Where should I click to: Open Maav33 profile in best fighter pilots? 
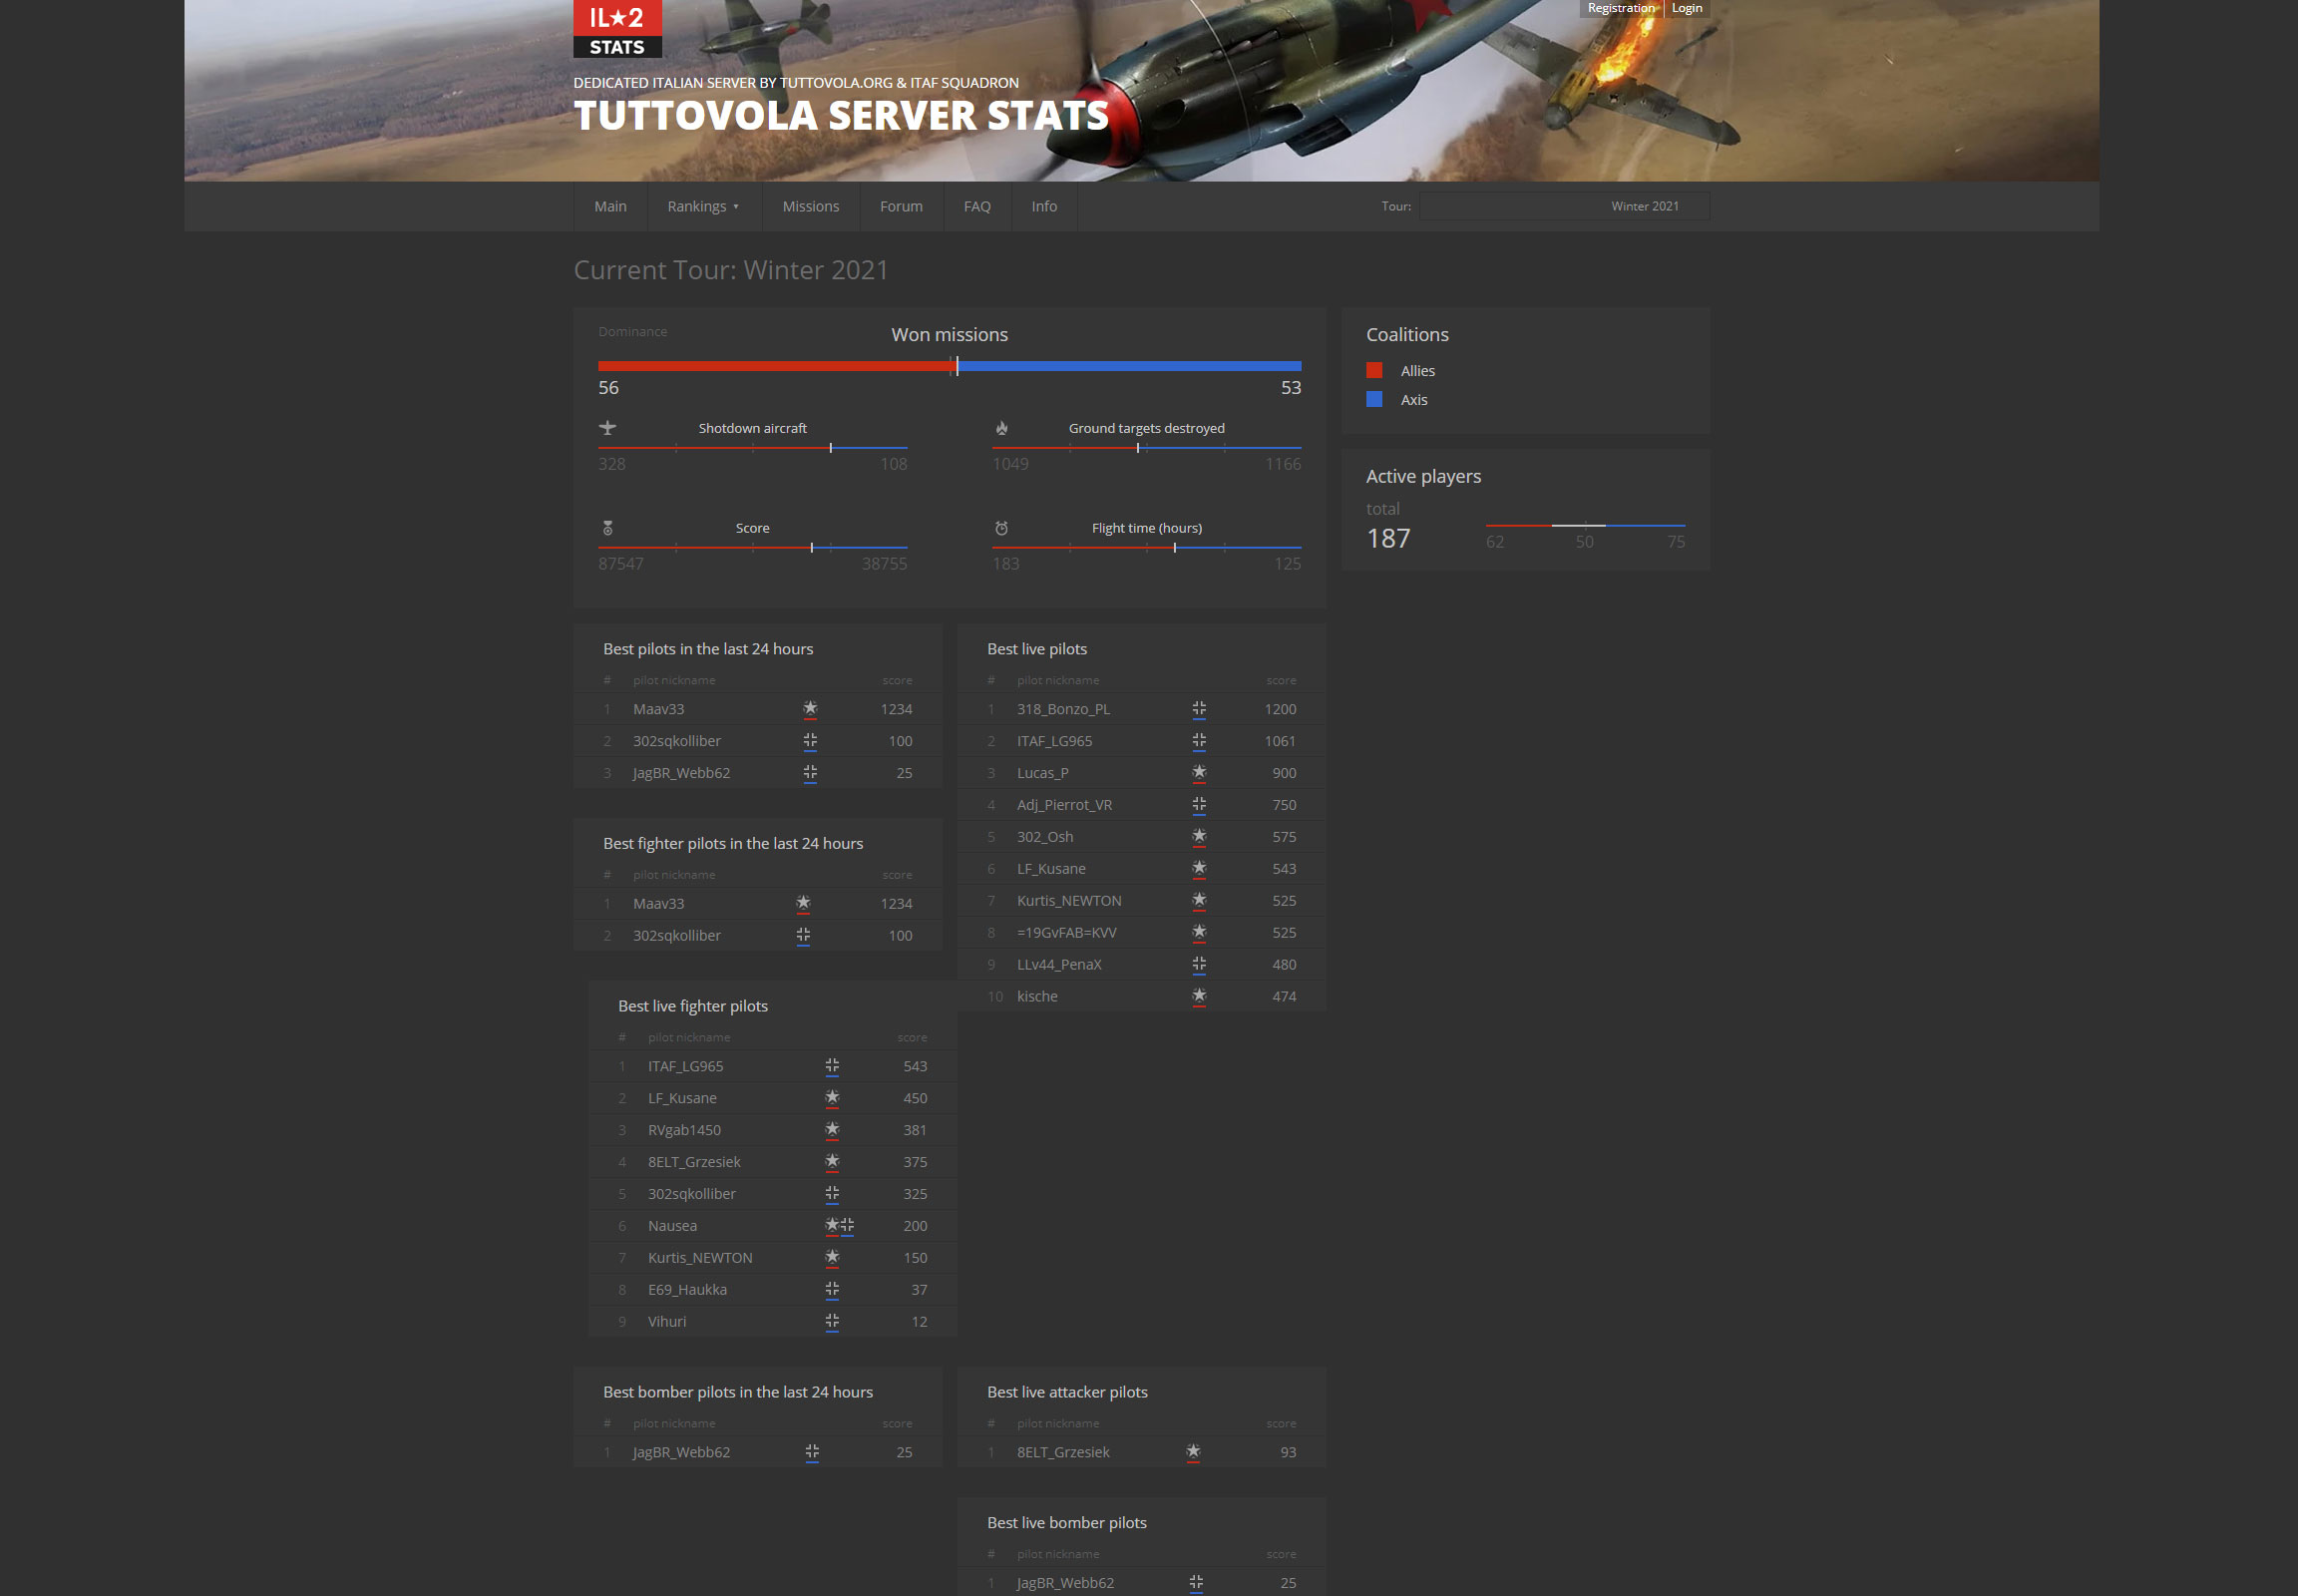click(x=658, y=904)
